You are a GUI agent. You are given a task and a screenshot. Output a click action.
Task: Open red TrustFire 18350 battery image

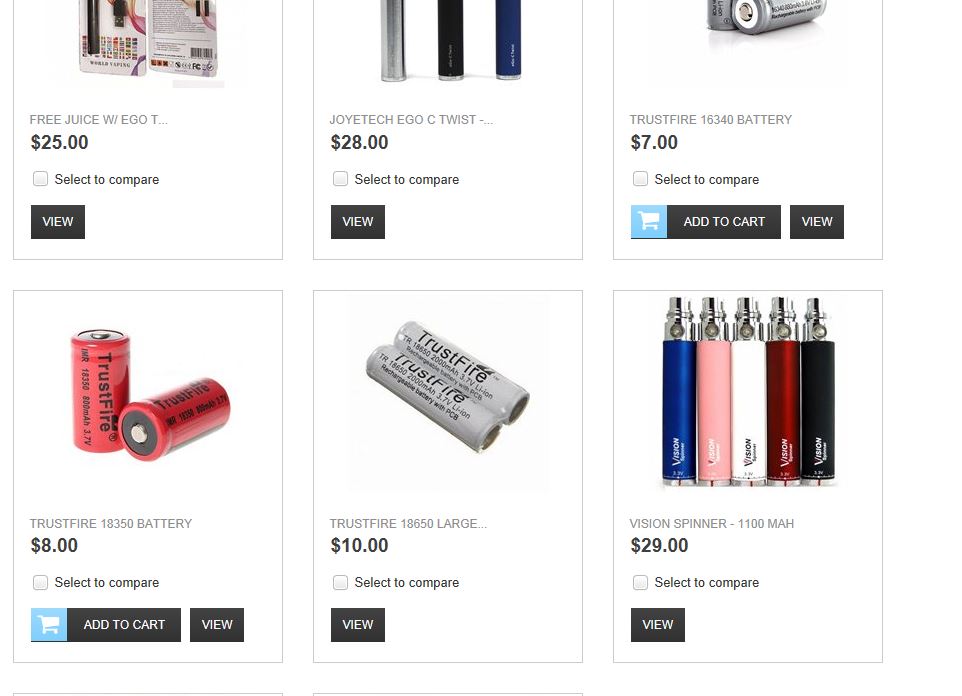click(x=150, y=394)
